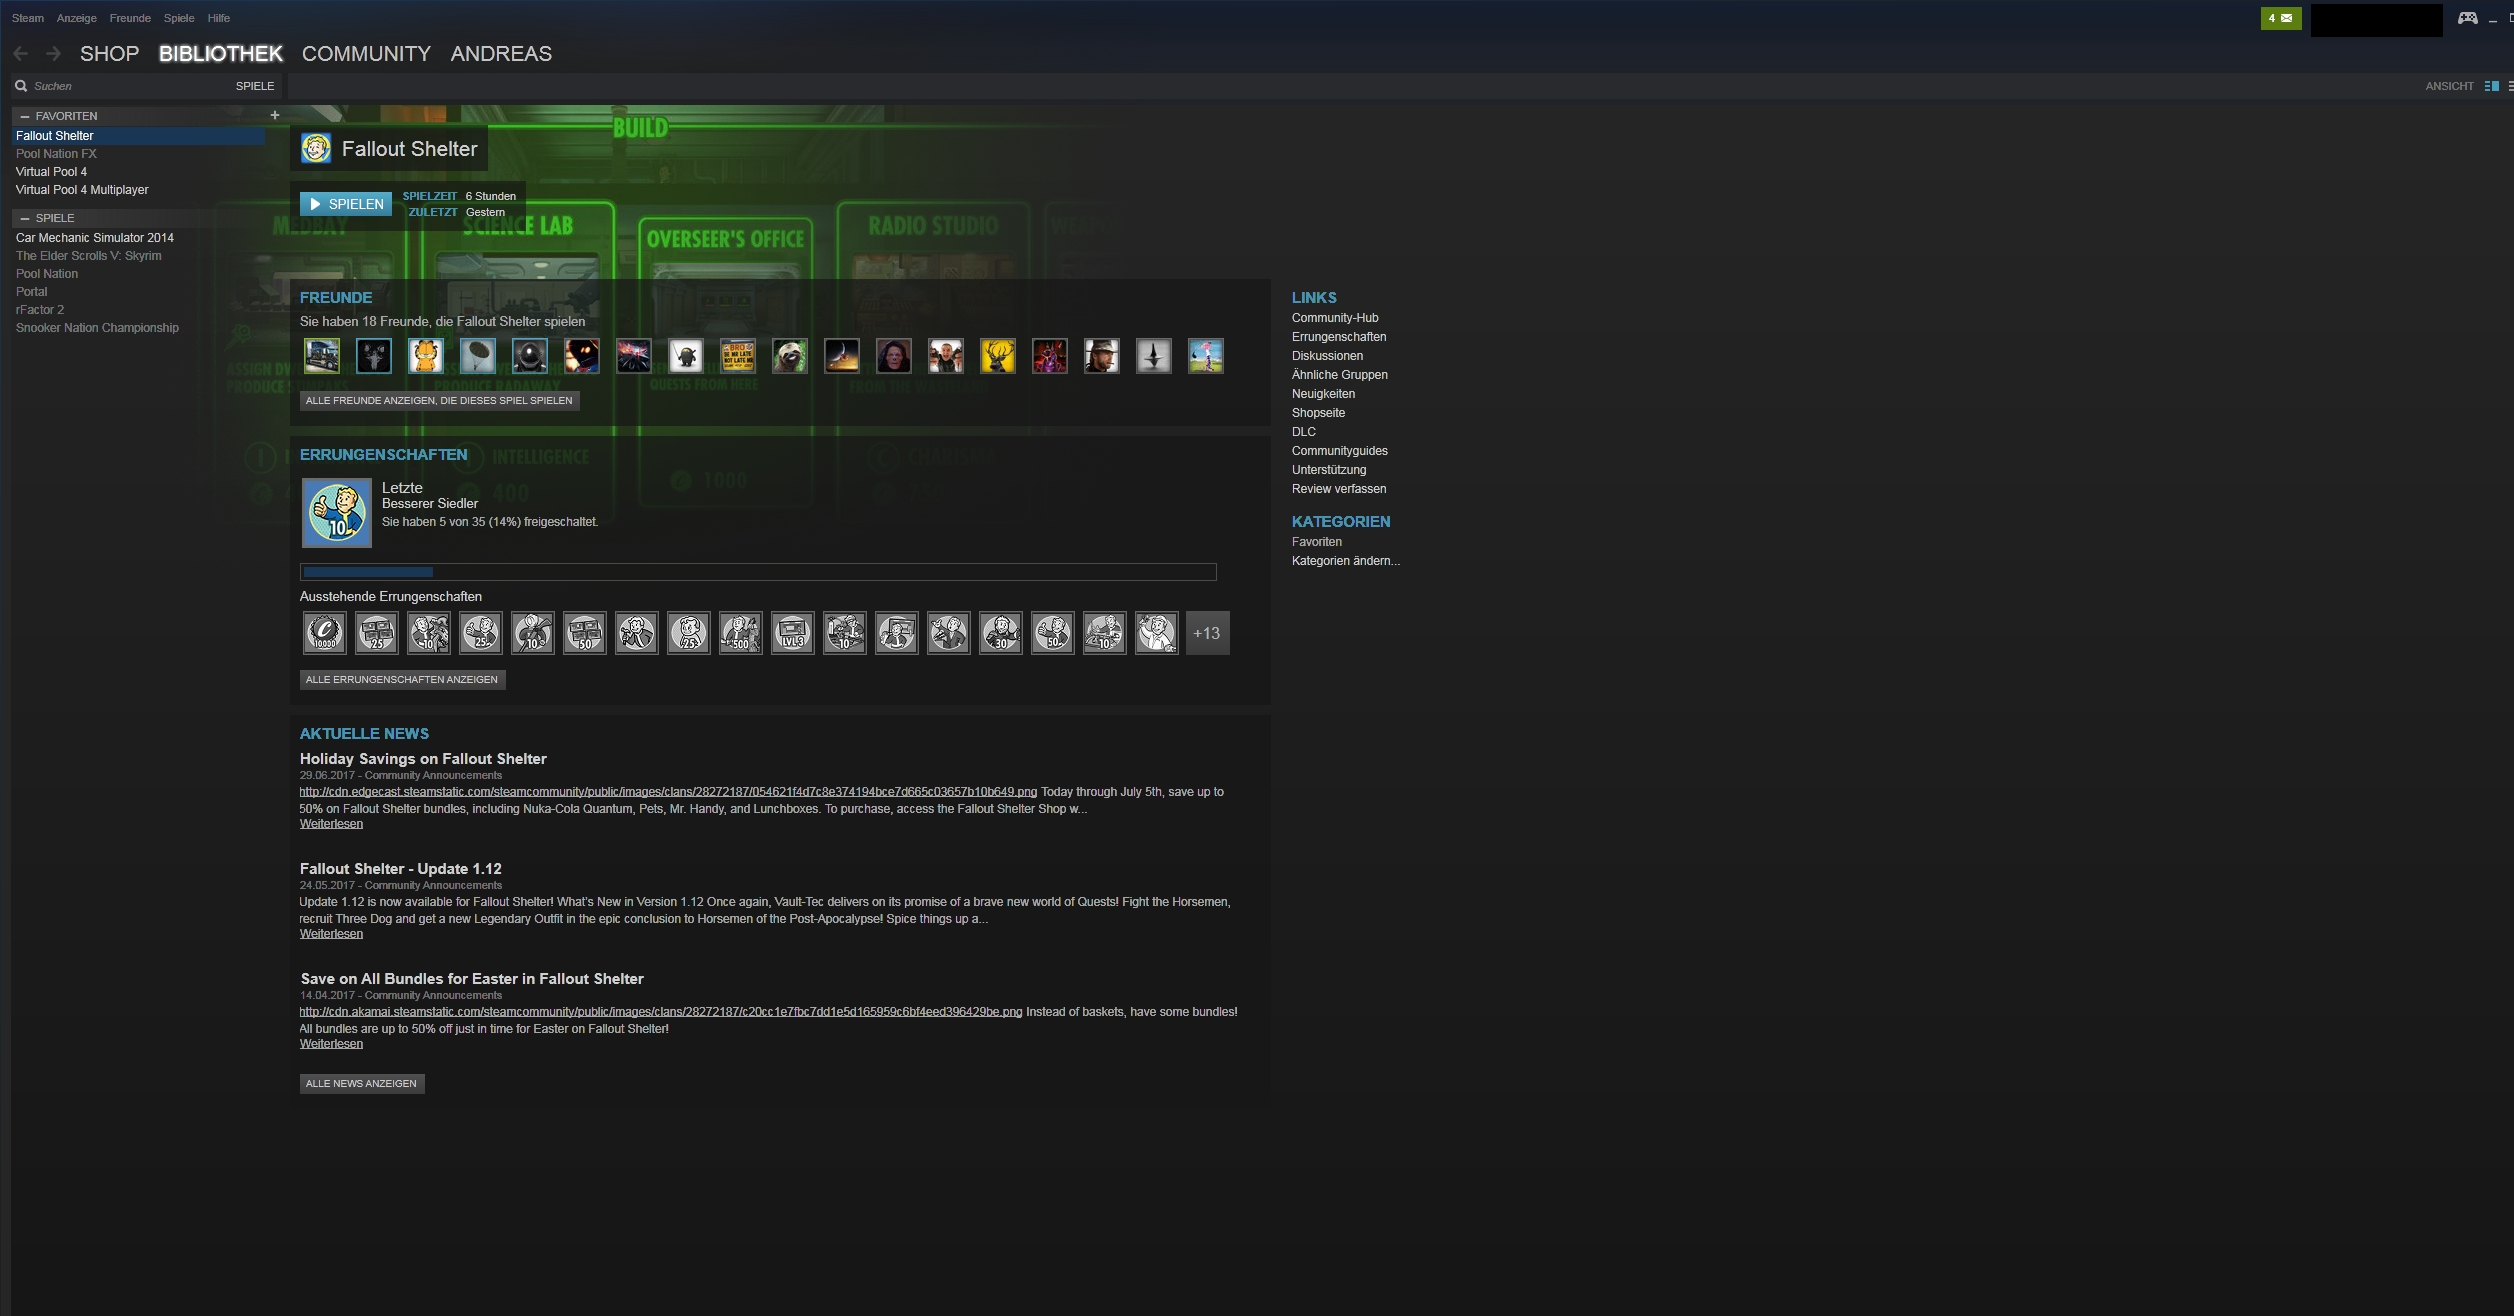Click the Besserer Siedler achievement badge
Viewport: 2514px width, 1316px height.
point(337,513)
